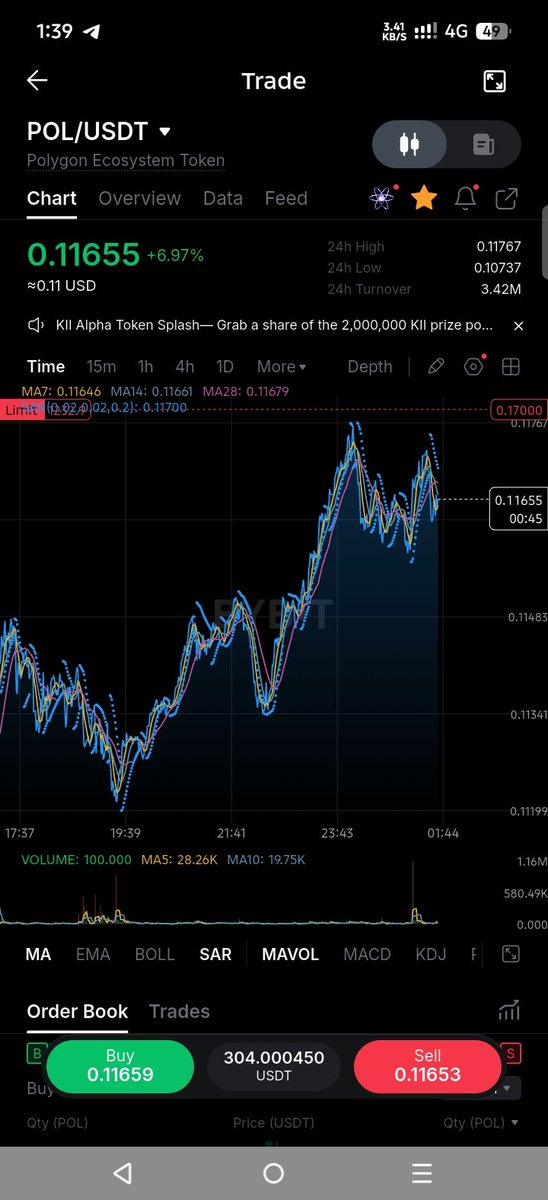Tap the MA28: 0.11679 legend
Image resolution: width=548 pixels, height=1200 pixels.
[x=246, y=392]
